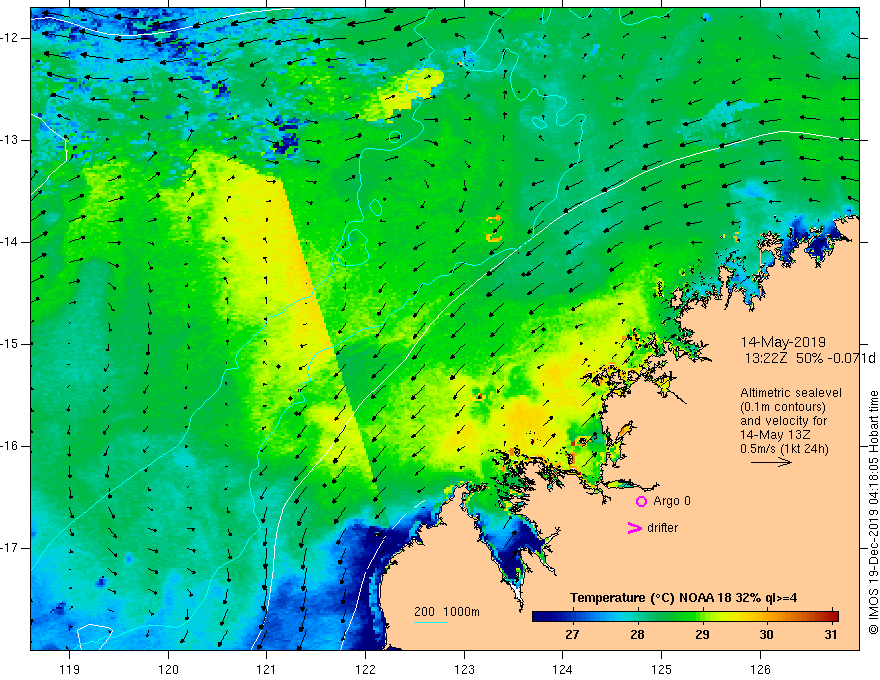Click the 31 value on temperature scale
This screenshot has width=880, height=680.
[831, 635]
